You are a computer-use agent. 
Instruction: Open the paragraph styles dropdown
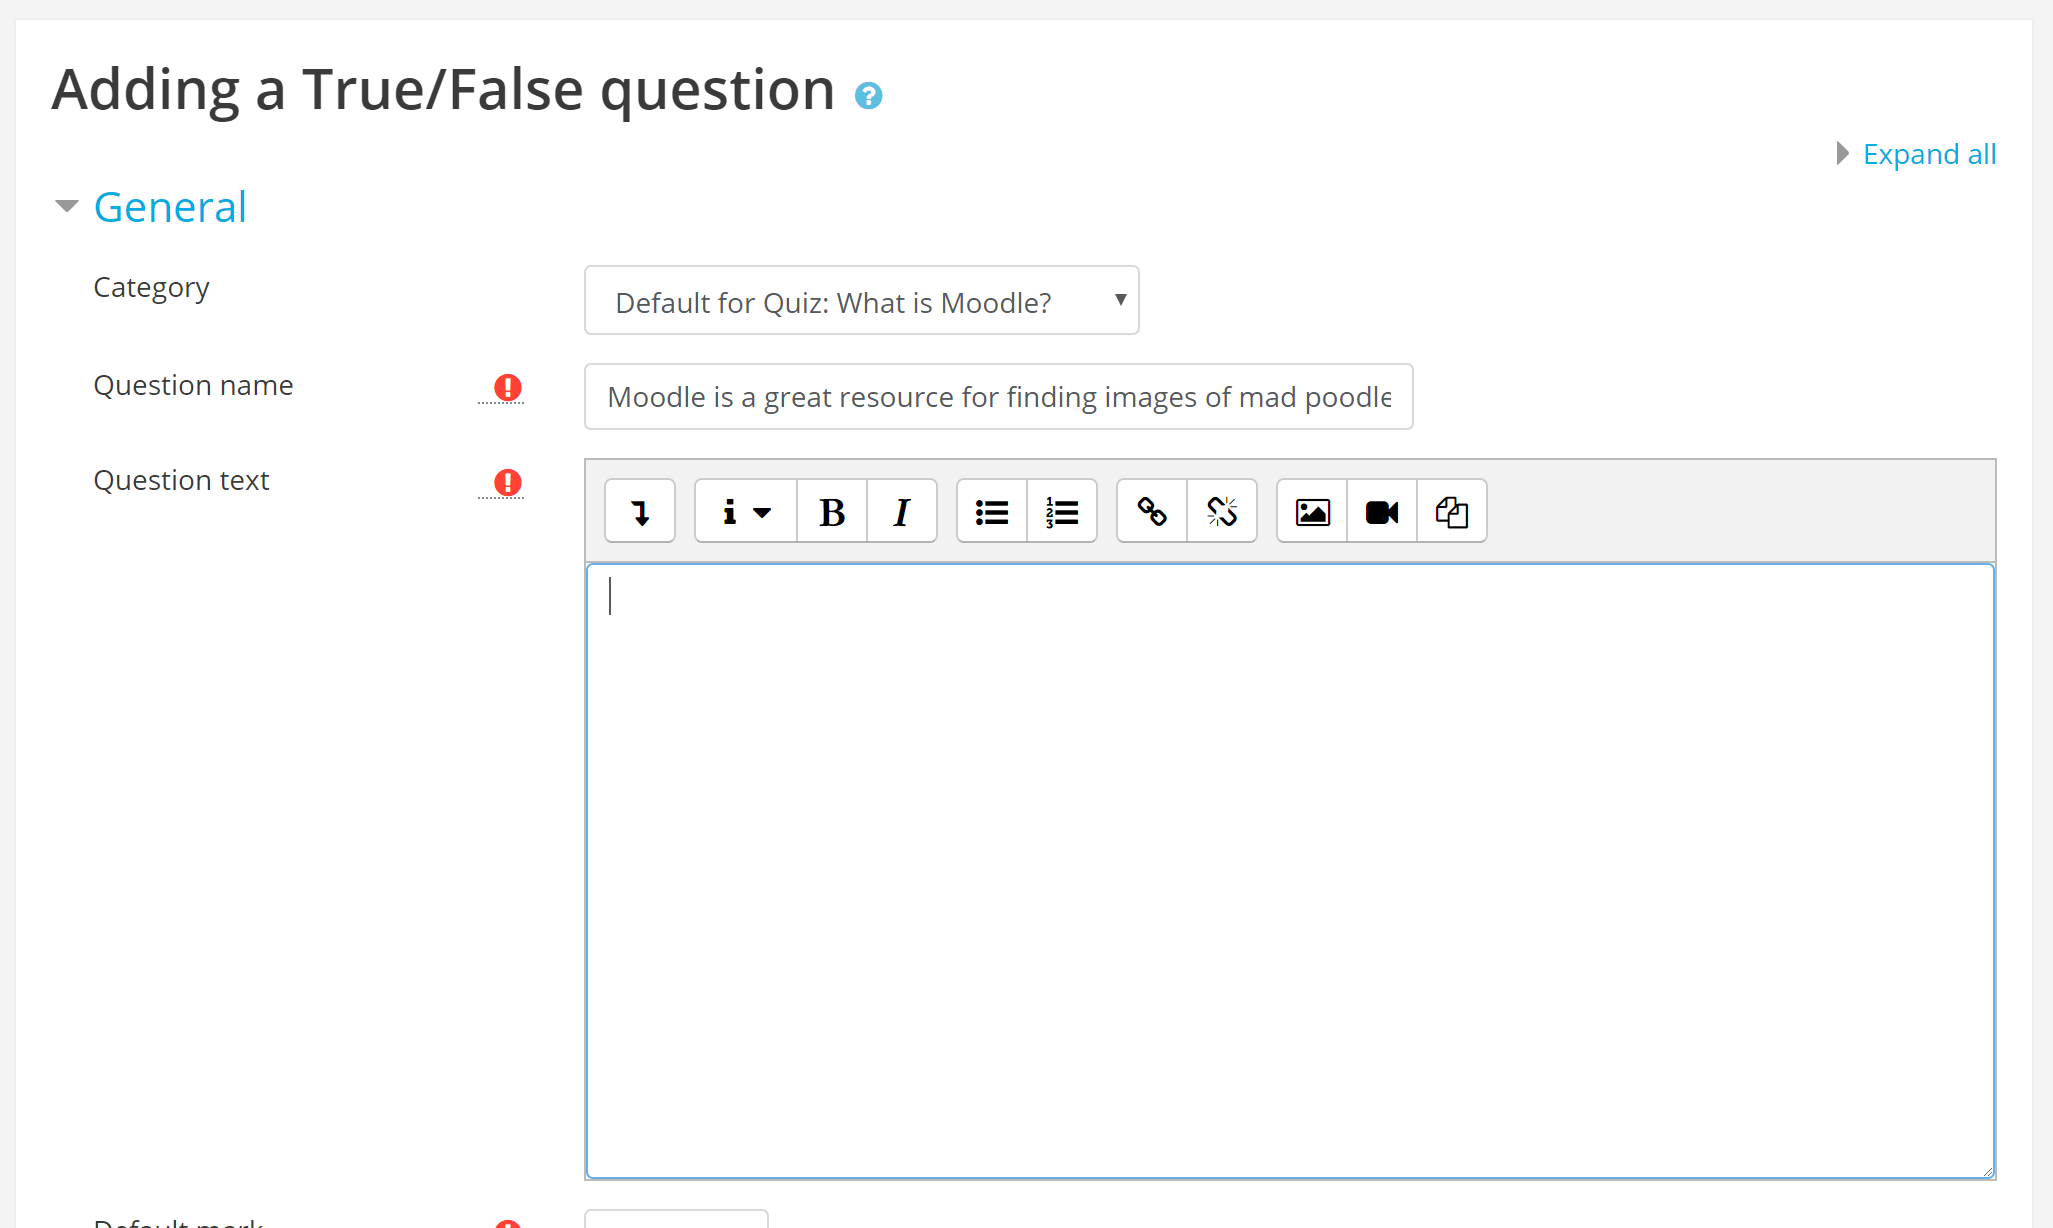click(x=746, y=511)
